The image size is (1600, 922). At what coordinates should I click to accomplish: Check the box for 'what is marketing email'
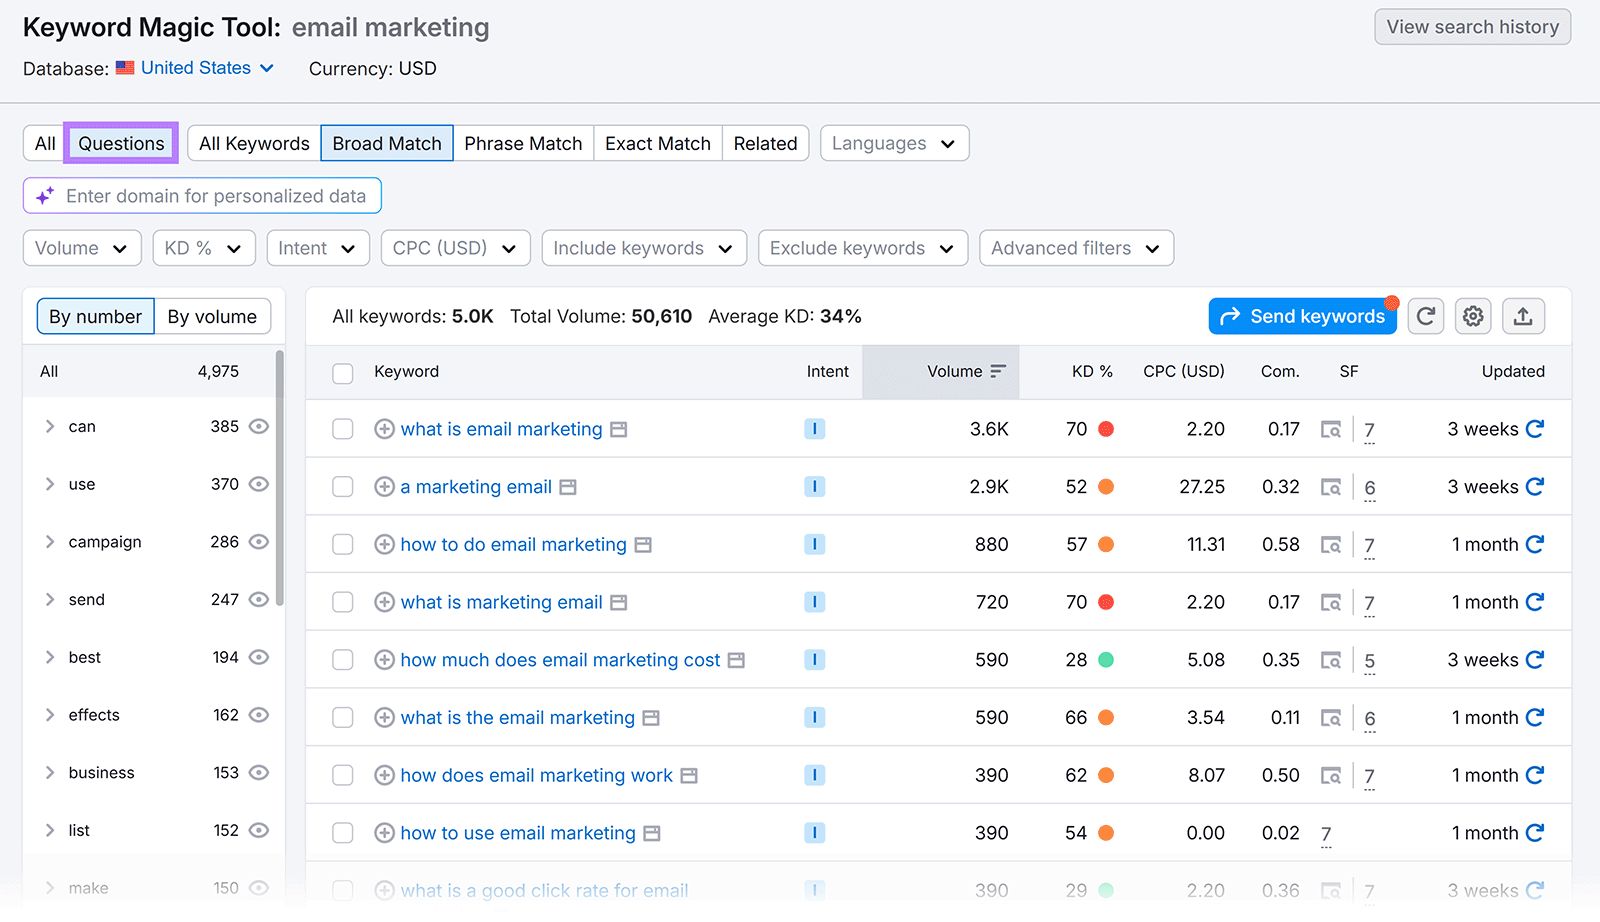coord(342,602)
